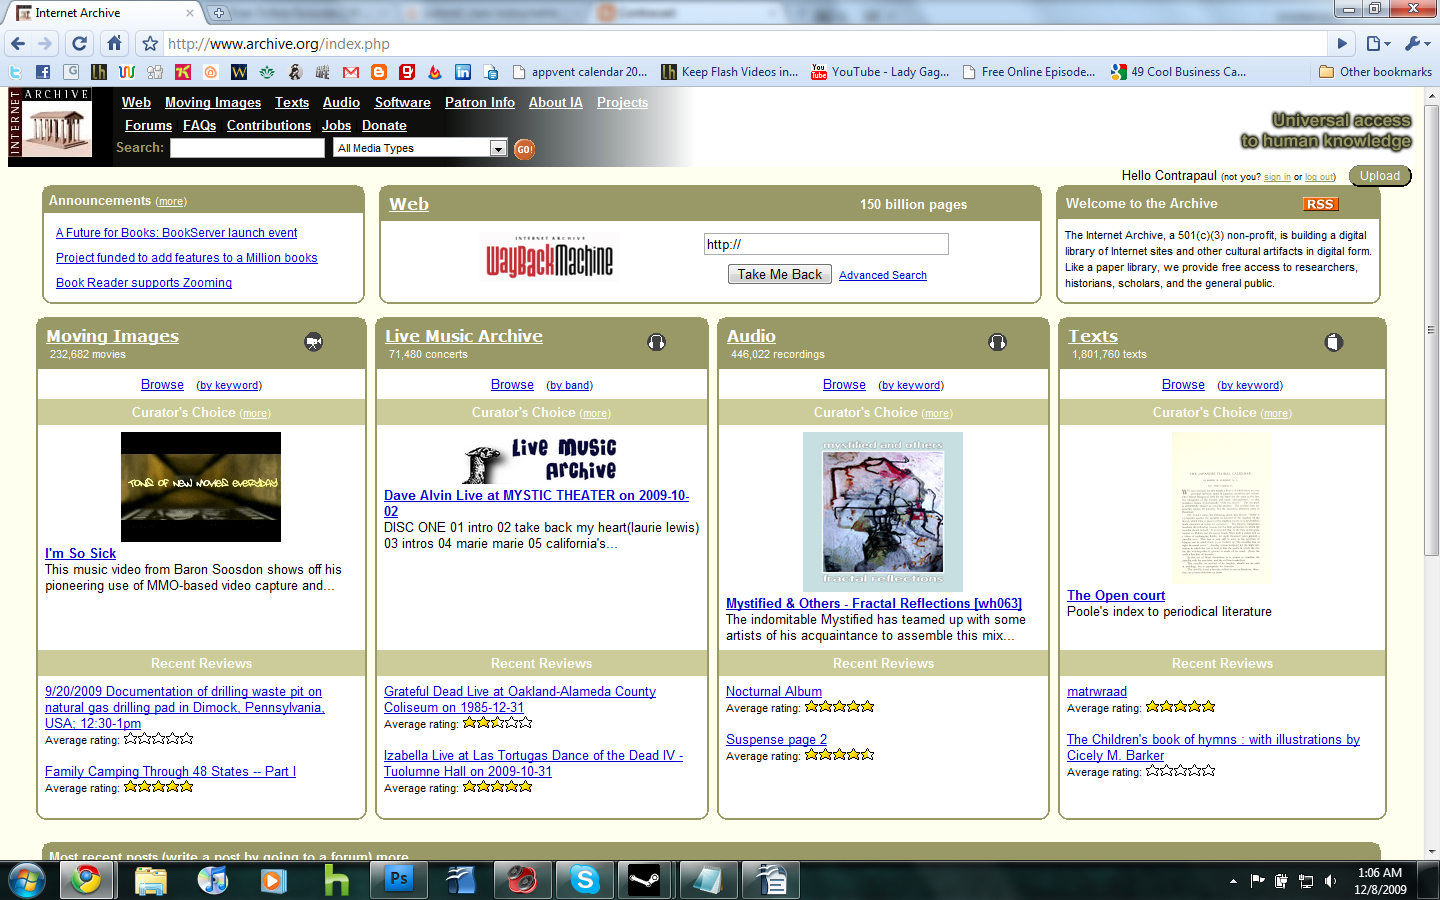This screenshot has width=1440, height=900.
Task: Open the I'm So Sick video link
Action: tap(80, 553)
